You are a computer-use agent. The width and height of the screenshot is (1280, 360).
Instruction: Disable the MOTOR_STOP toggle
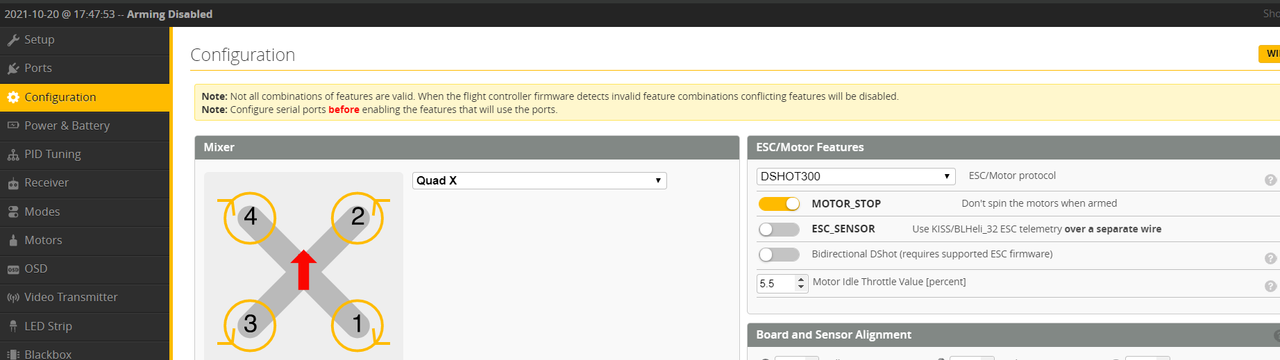click(779, 203)
